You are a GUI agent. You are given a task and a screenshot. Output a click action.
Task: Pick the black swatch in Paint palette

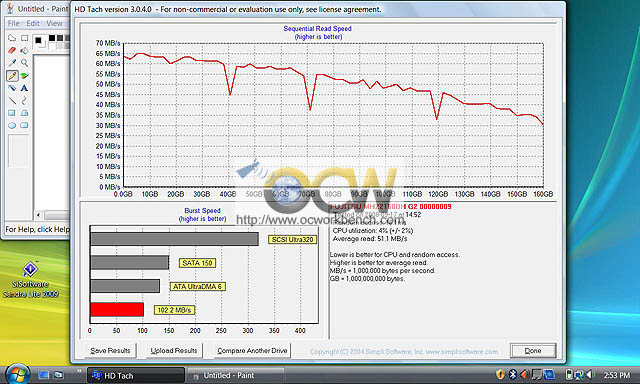52,38
